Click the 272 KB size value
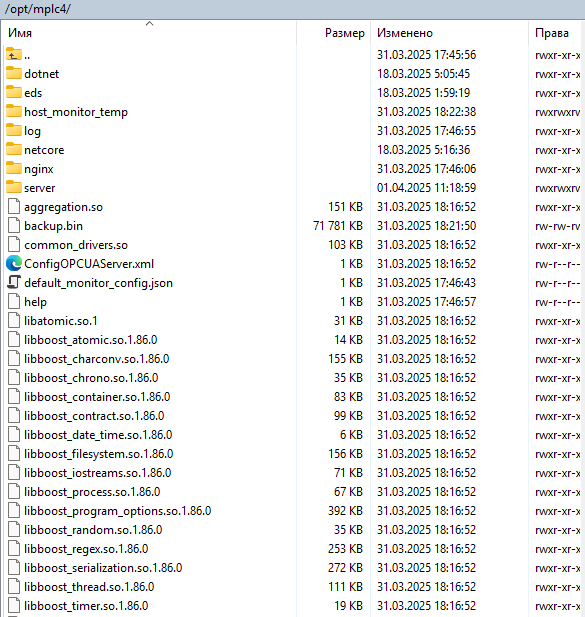 [345, 568]
